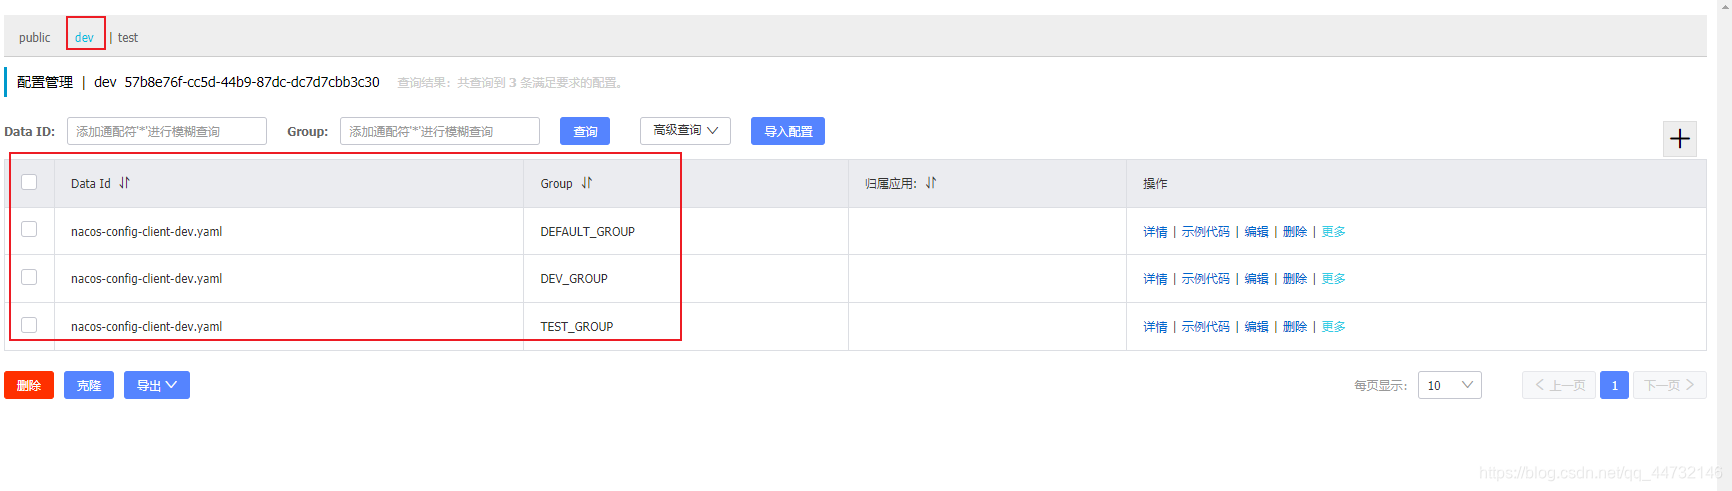Go to 下一页 next page
Image resolution: width=1732 pixels, height=491 pixels.
point(1670,385)
